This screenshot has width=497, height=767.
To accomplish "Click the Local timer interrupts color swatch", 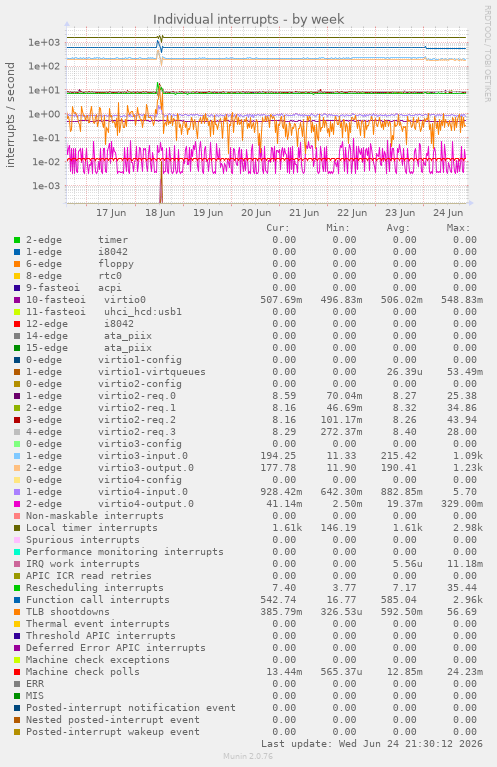I will coord(17,528).
